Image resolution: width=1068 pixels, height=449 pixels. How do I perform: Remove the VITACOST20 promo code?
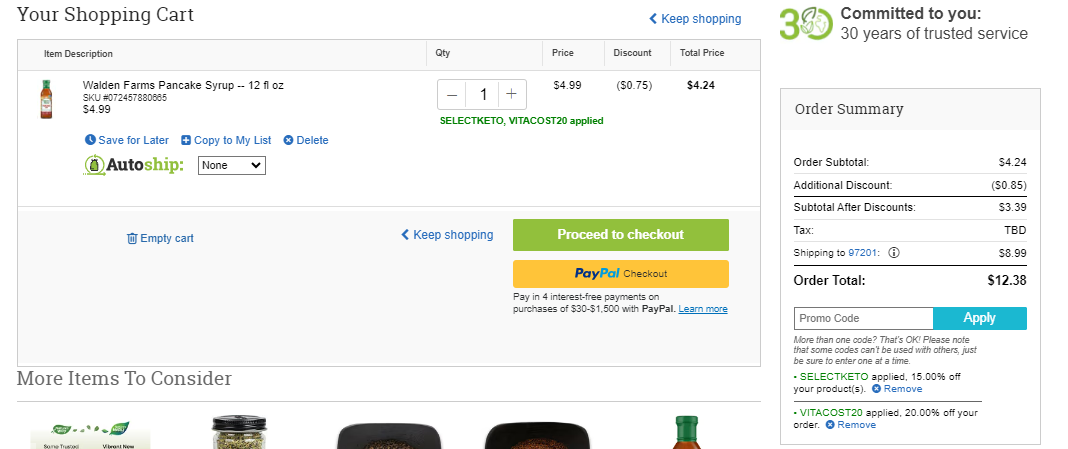point(851,424)
